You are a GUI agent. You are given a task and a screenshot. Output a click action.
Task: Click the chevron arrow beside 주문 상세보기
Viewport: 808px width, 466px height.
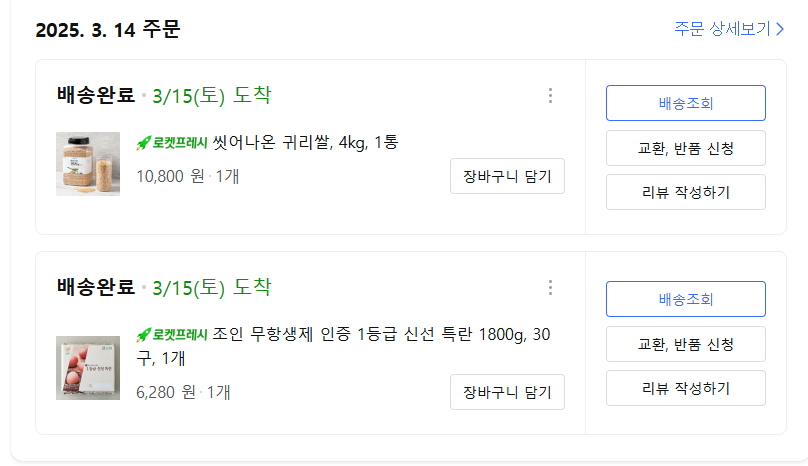780,29
